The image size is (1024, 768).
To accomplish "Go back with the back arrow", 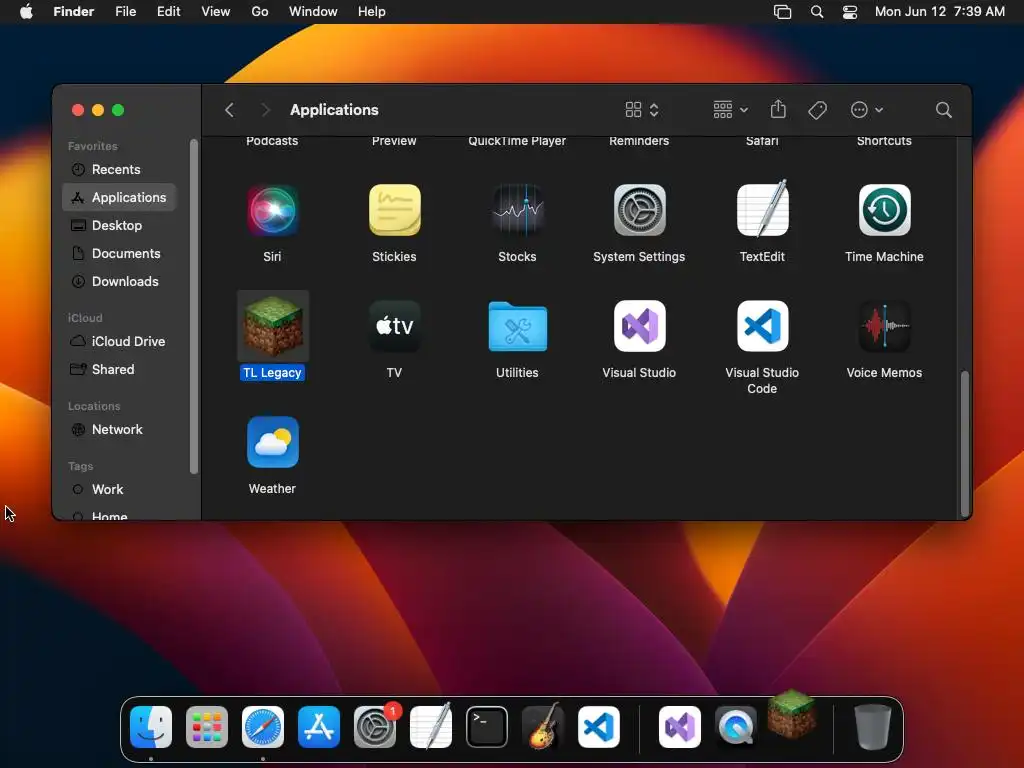I will [x=229, y=110].
